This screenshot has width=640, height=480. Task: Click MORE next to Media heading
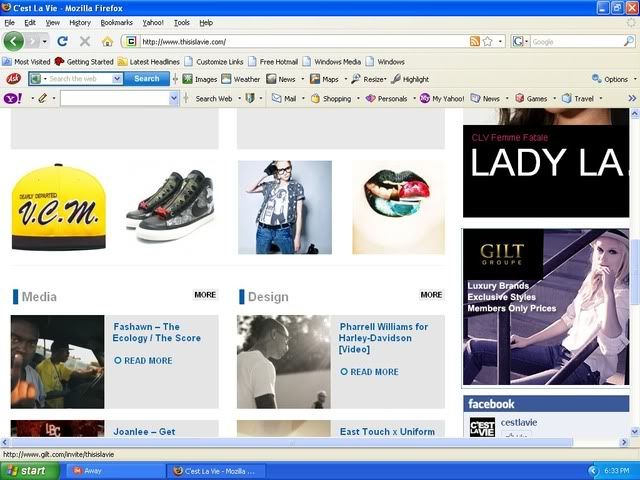pyautogui.click(x=205, y=295)
